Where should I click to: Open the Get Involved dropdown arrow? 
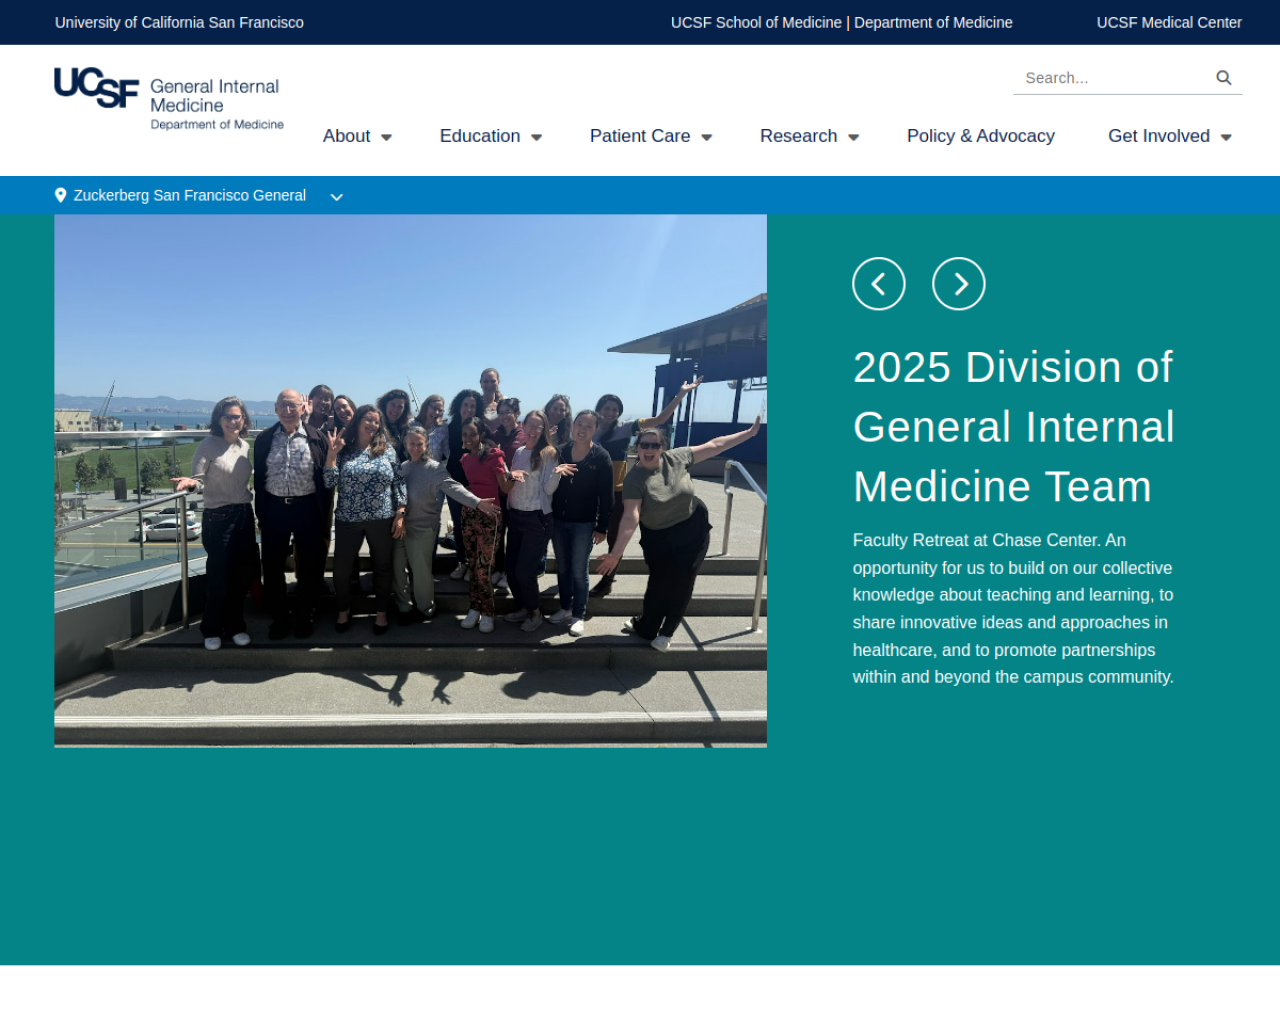tap(1226, 138)
